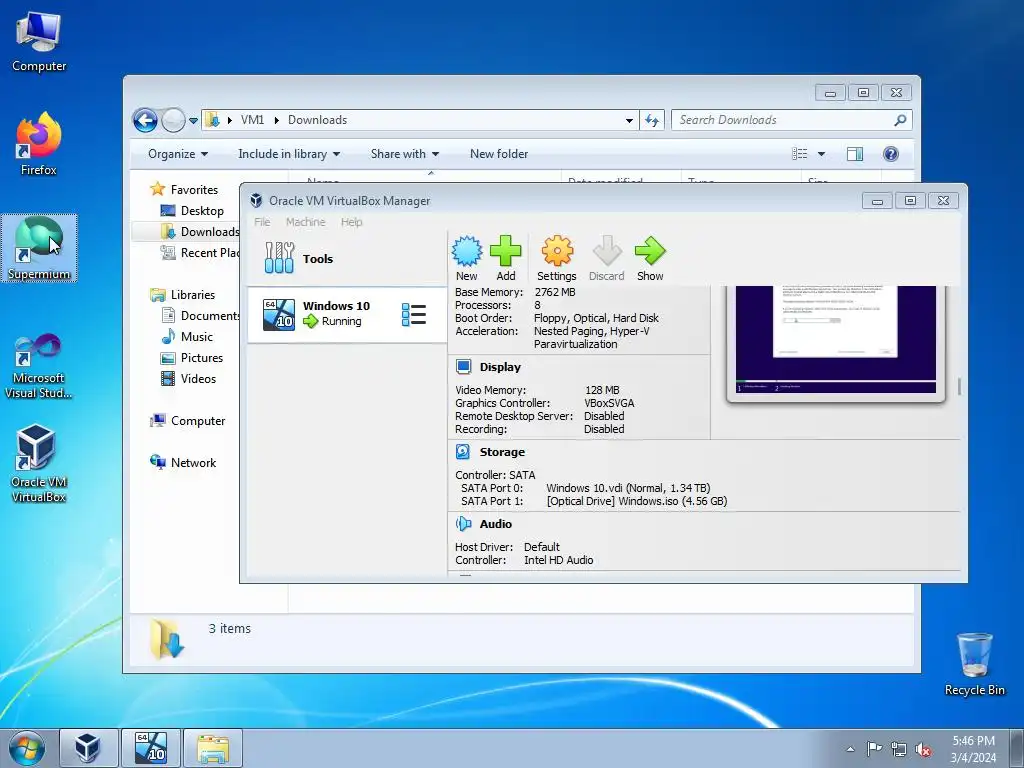Screen dimensions: 1024x768
Task: Click the File Explorer taskbar button
Action: coord(213,748)
